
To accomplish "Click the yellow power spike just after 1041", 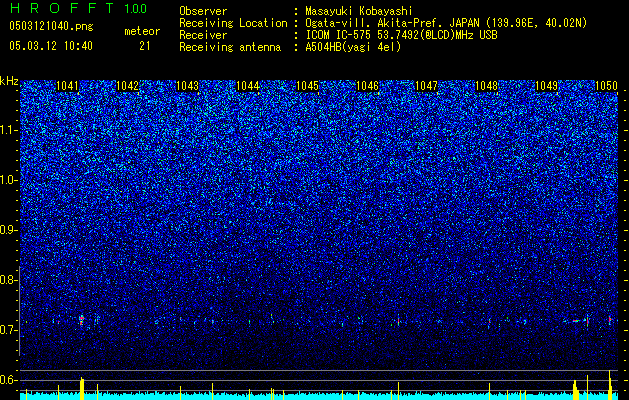I will [82, 388].
